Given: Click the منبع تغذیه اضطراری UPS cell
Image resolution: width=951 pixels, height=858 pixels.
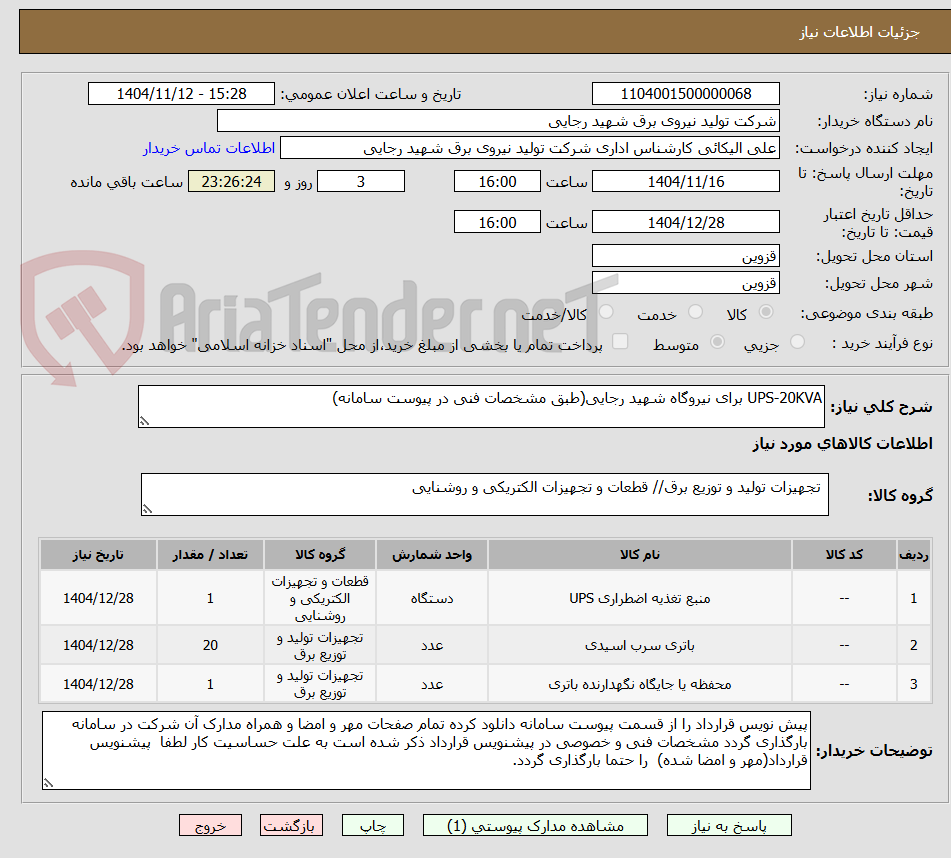Looking at the screenshot, I should pos(639,598).
